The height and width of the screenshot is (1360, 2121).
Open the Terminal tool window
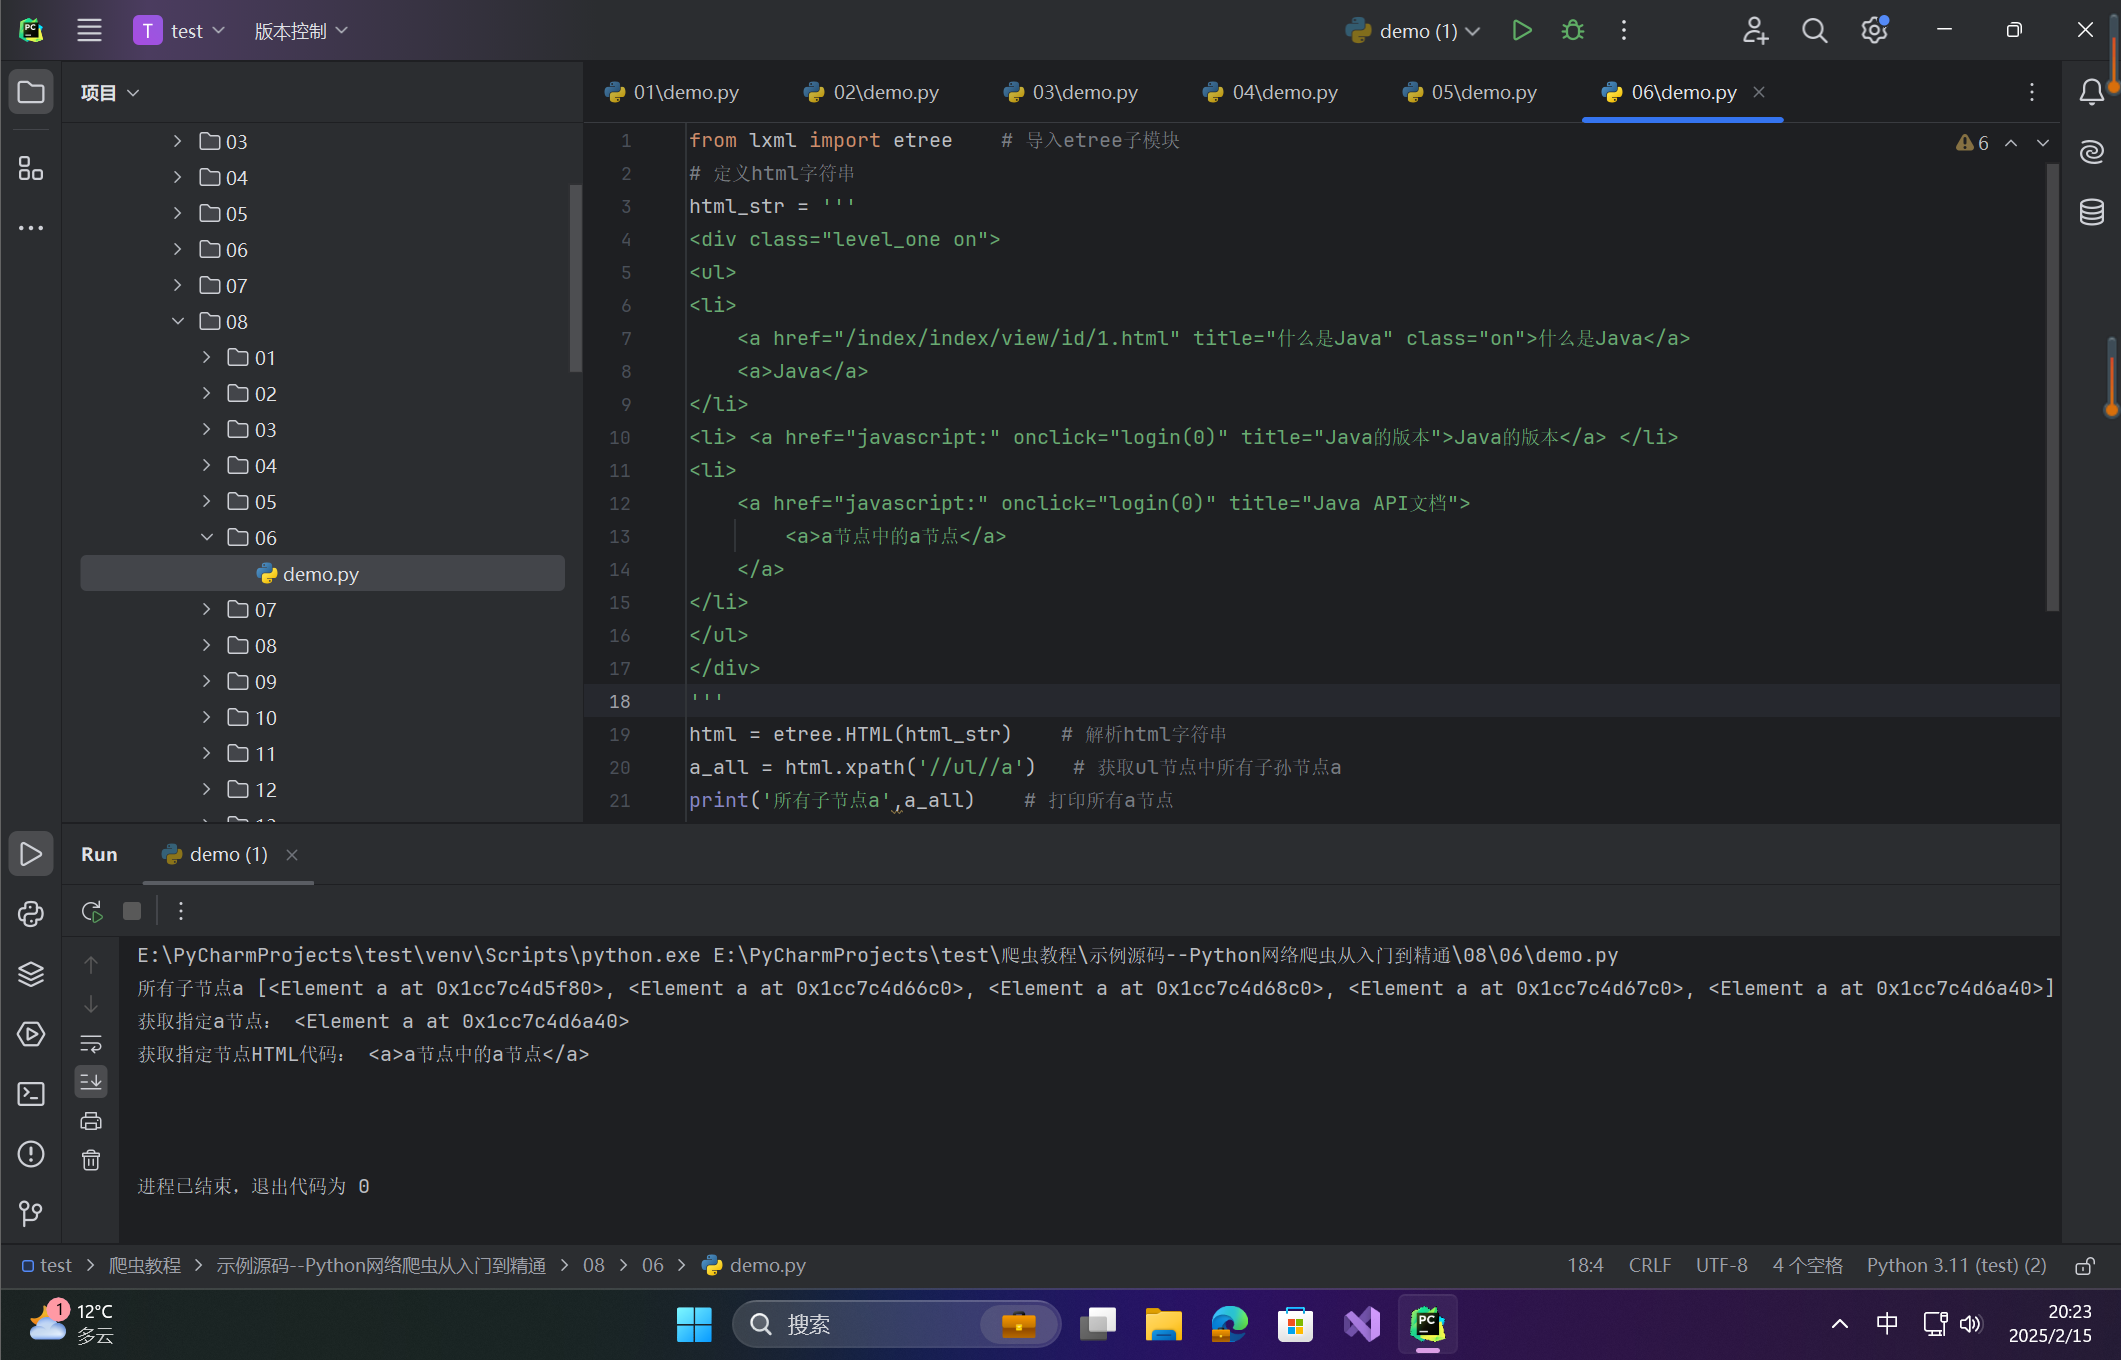31,1094
